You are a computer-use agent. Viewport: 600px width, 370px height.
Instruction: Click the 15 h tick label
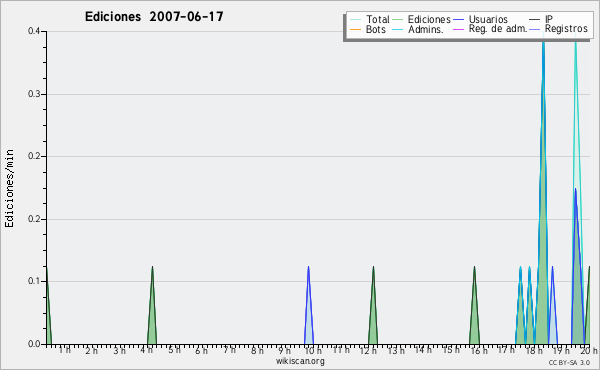pyautogui.click(x=451, y=350)
